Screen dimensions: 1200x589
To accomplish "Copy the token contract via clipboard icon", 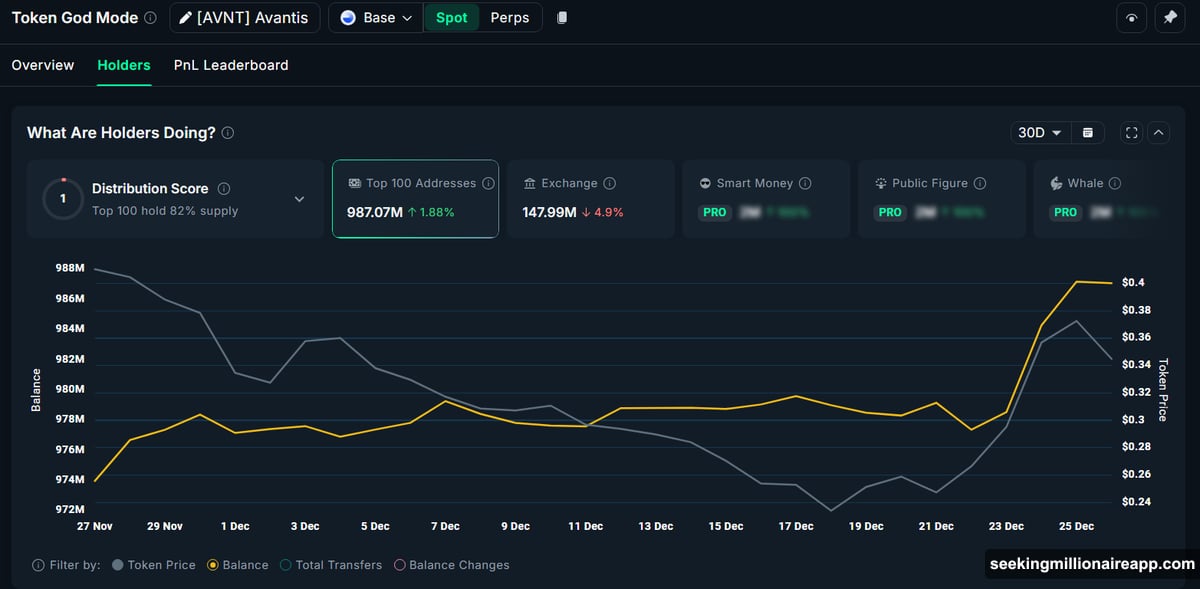I will (x=562, y=17).
